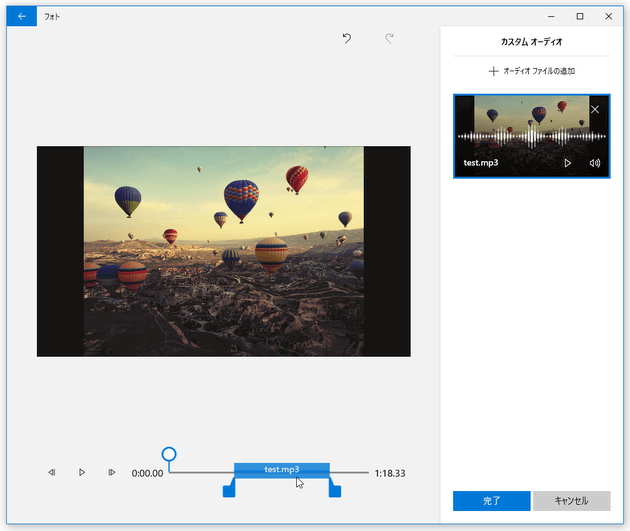Step forward one frame

coord(112,472)
